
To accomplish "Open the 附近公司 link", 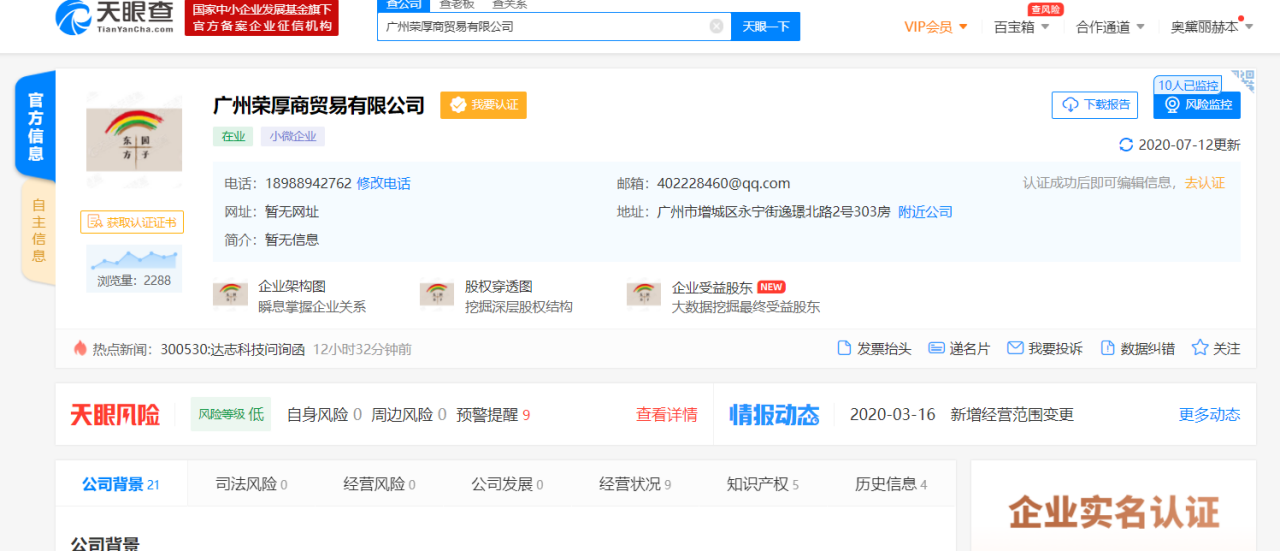I will pos(925,212).
